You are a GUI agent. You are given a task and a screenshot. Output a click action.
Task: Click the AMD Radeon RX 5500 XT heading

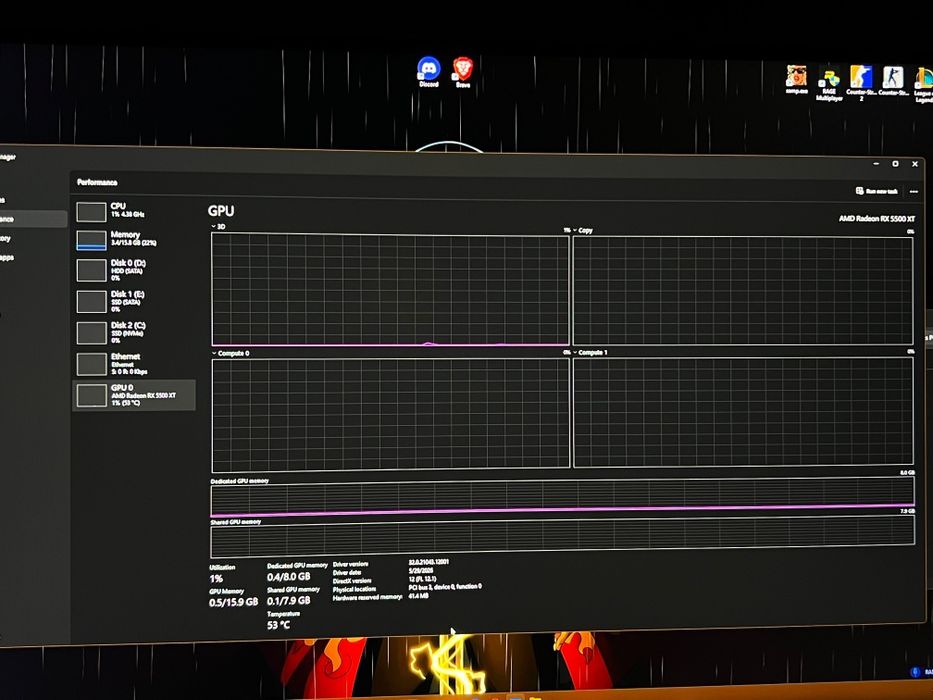coord(876,218)
